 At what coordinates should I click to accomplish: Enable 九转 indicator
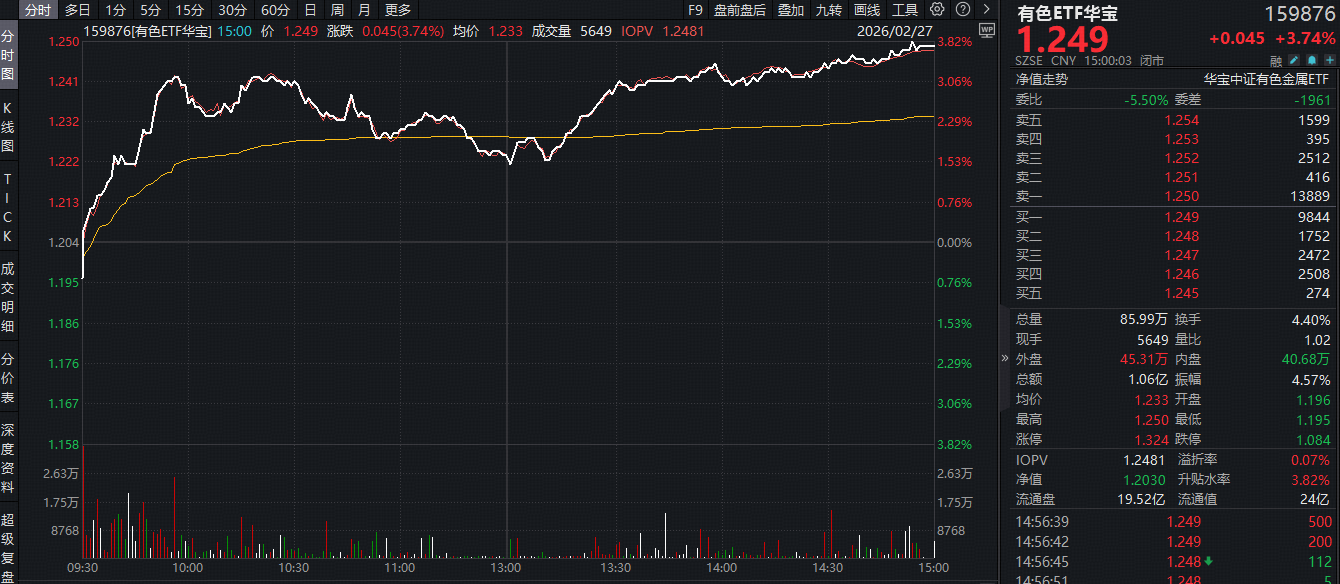(828, 10)
